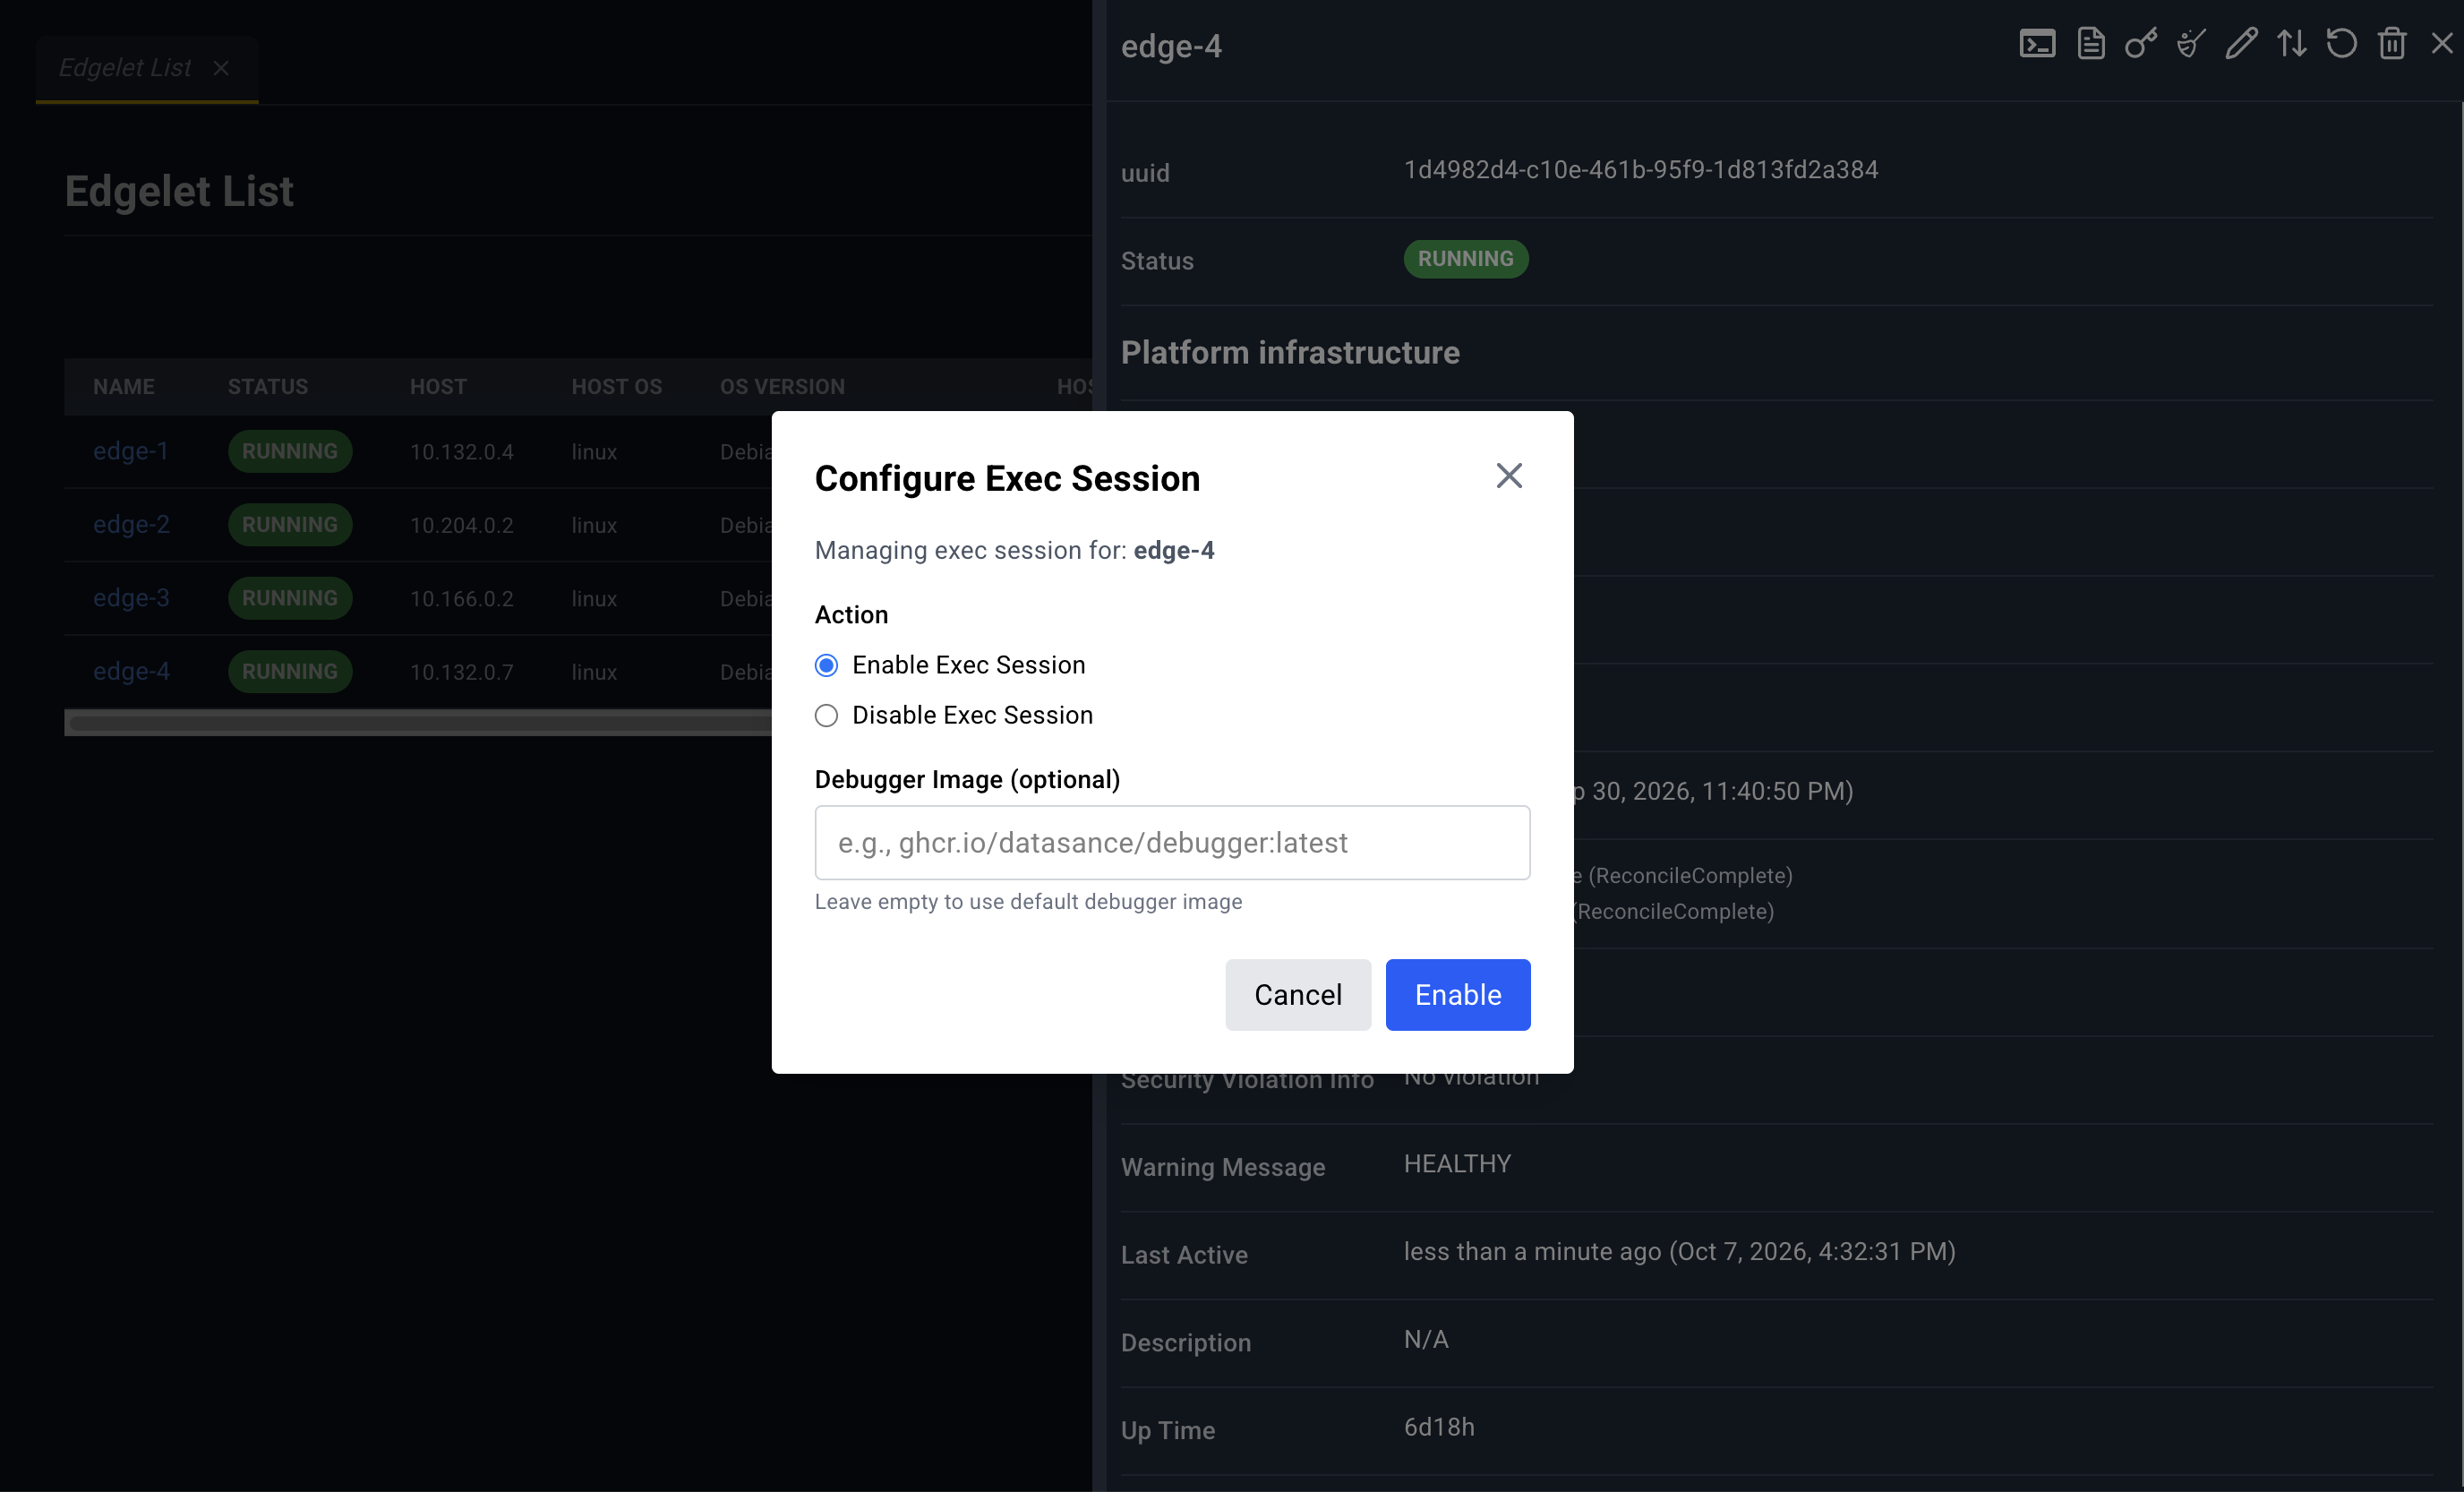Screen dimensions: 2464x1492
Task: Click the trash delete icon for edge-4
Action: click(x=2392, y=44)
